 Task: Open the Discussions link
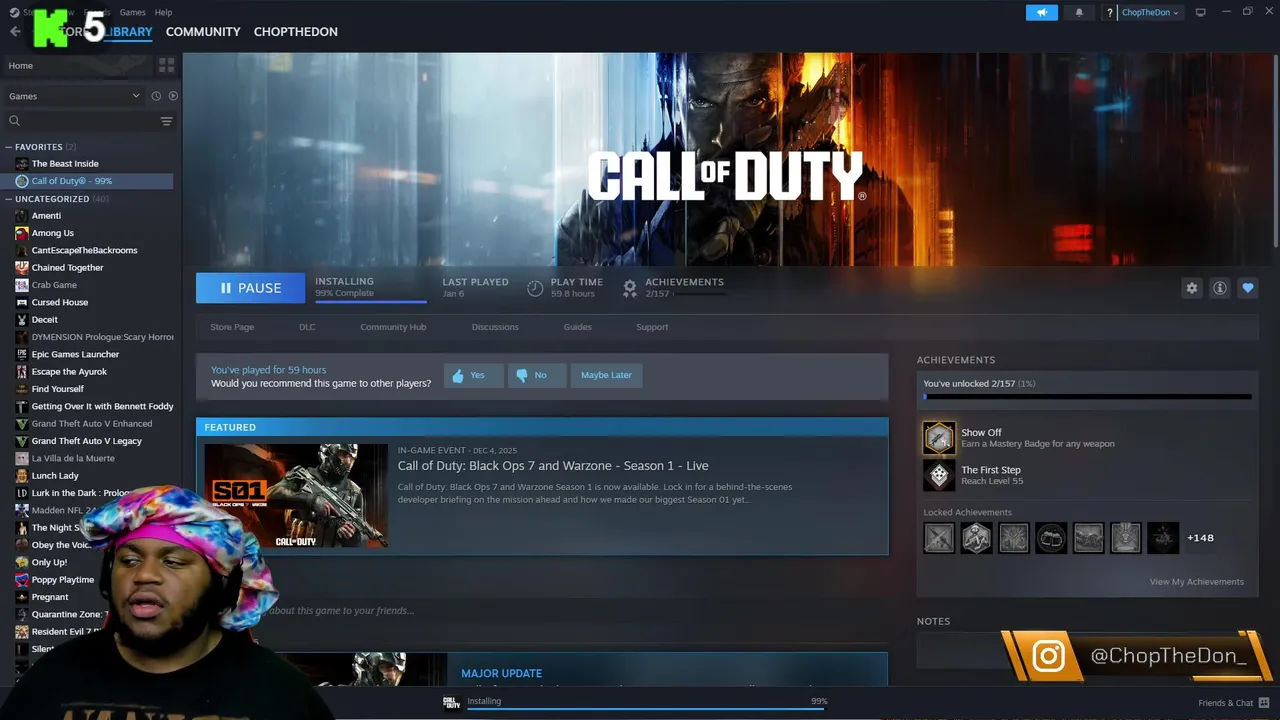495,327
